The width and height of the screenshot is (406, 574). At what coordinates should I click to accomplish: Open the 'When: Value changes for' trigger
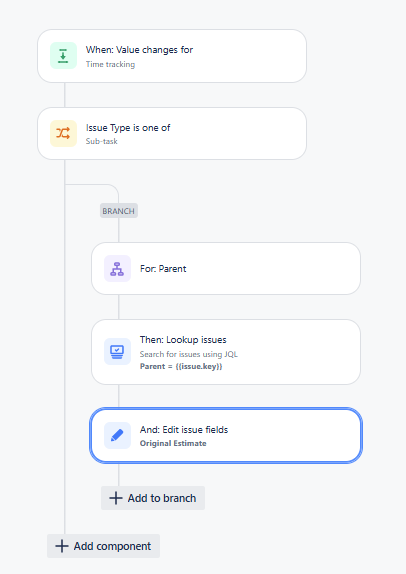click(172, 56)
